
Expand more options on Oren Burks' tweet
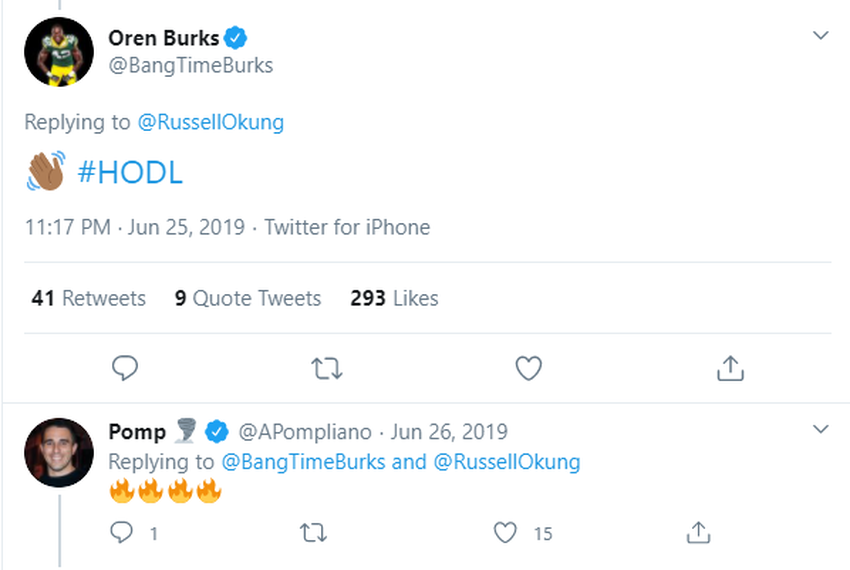(821, 36)
